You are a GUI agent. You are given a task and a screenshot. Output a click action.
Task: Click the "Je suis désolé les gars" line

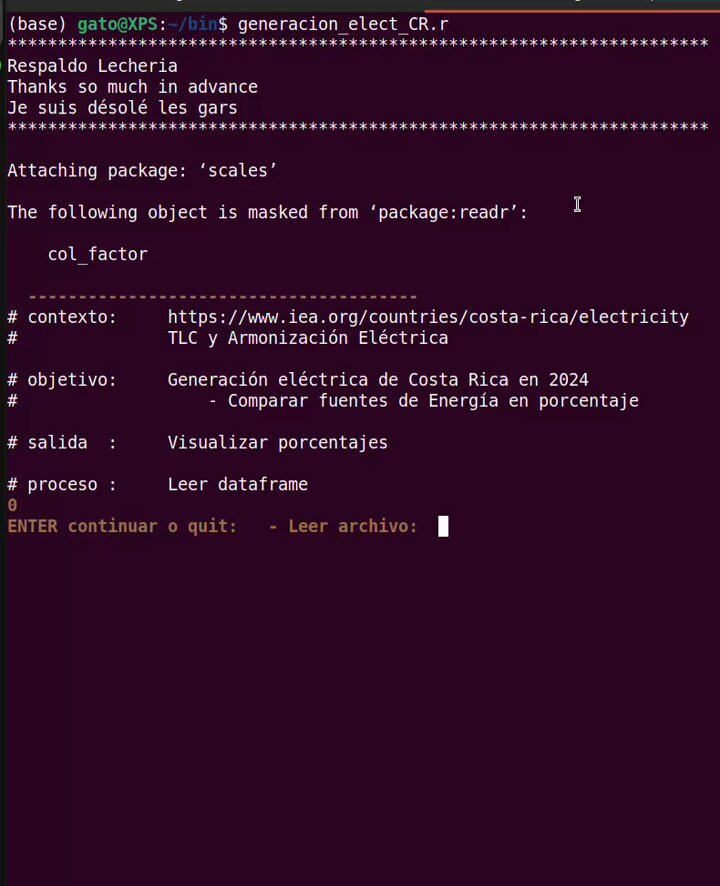(x=122, y=108)
